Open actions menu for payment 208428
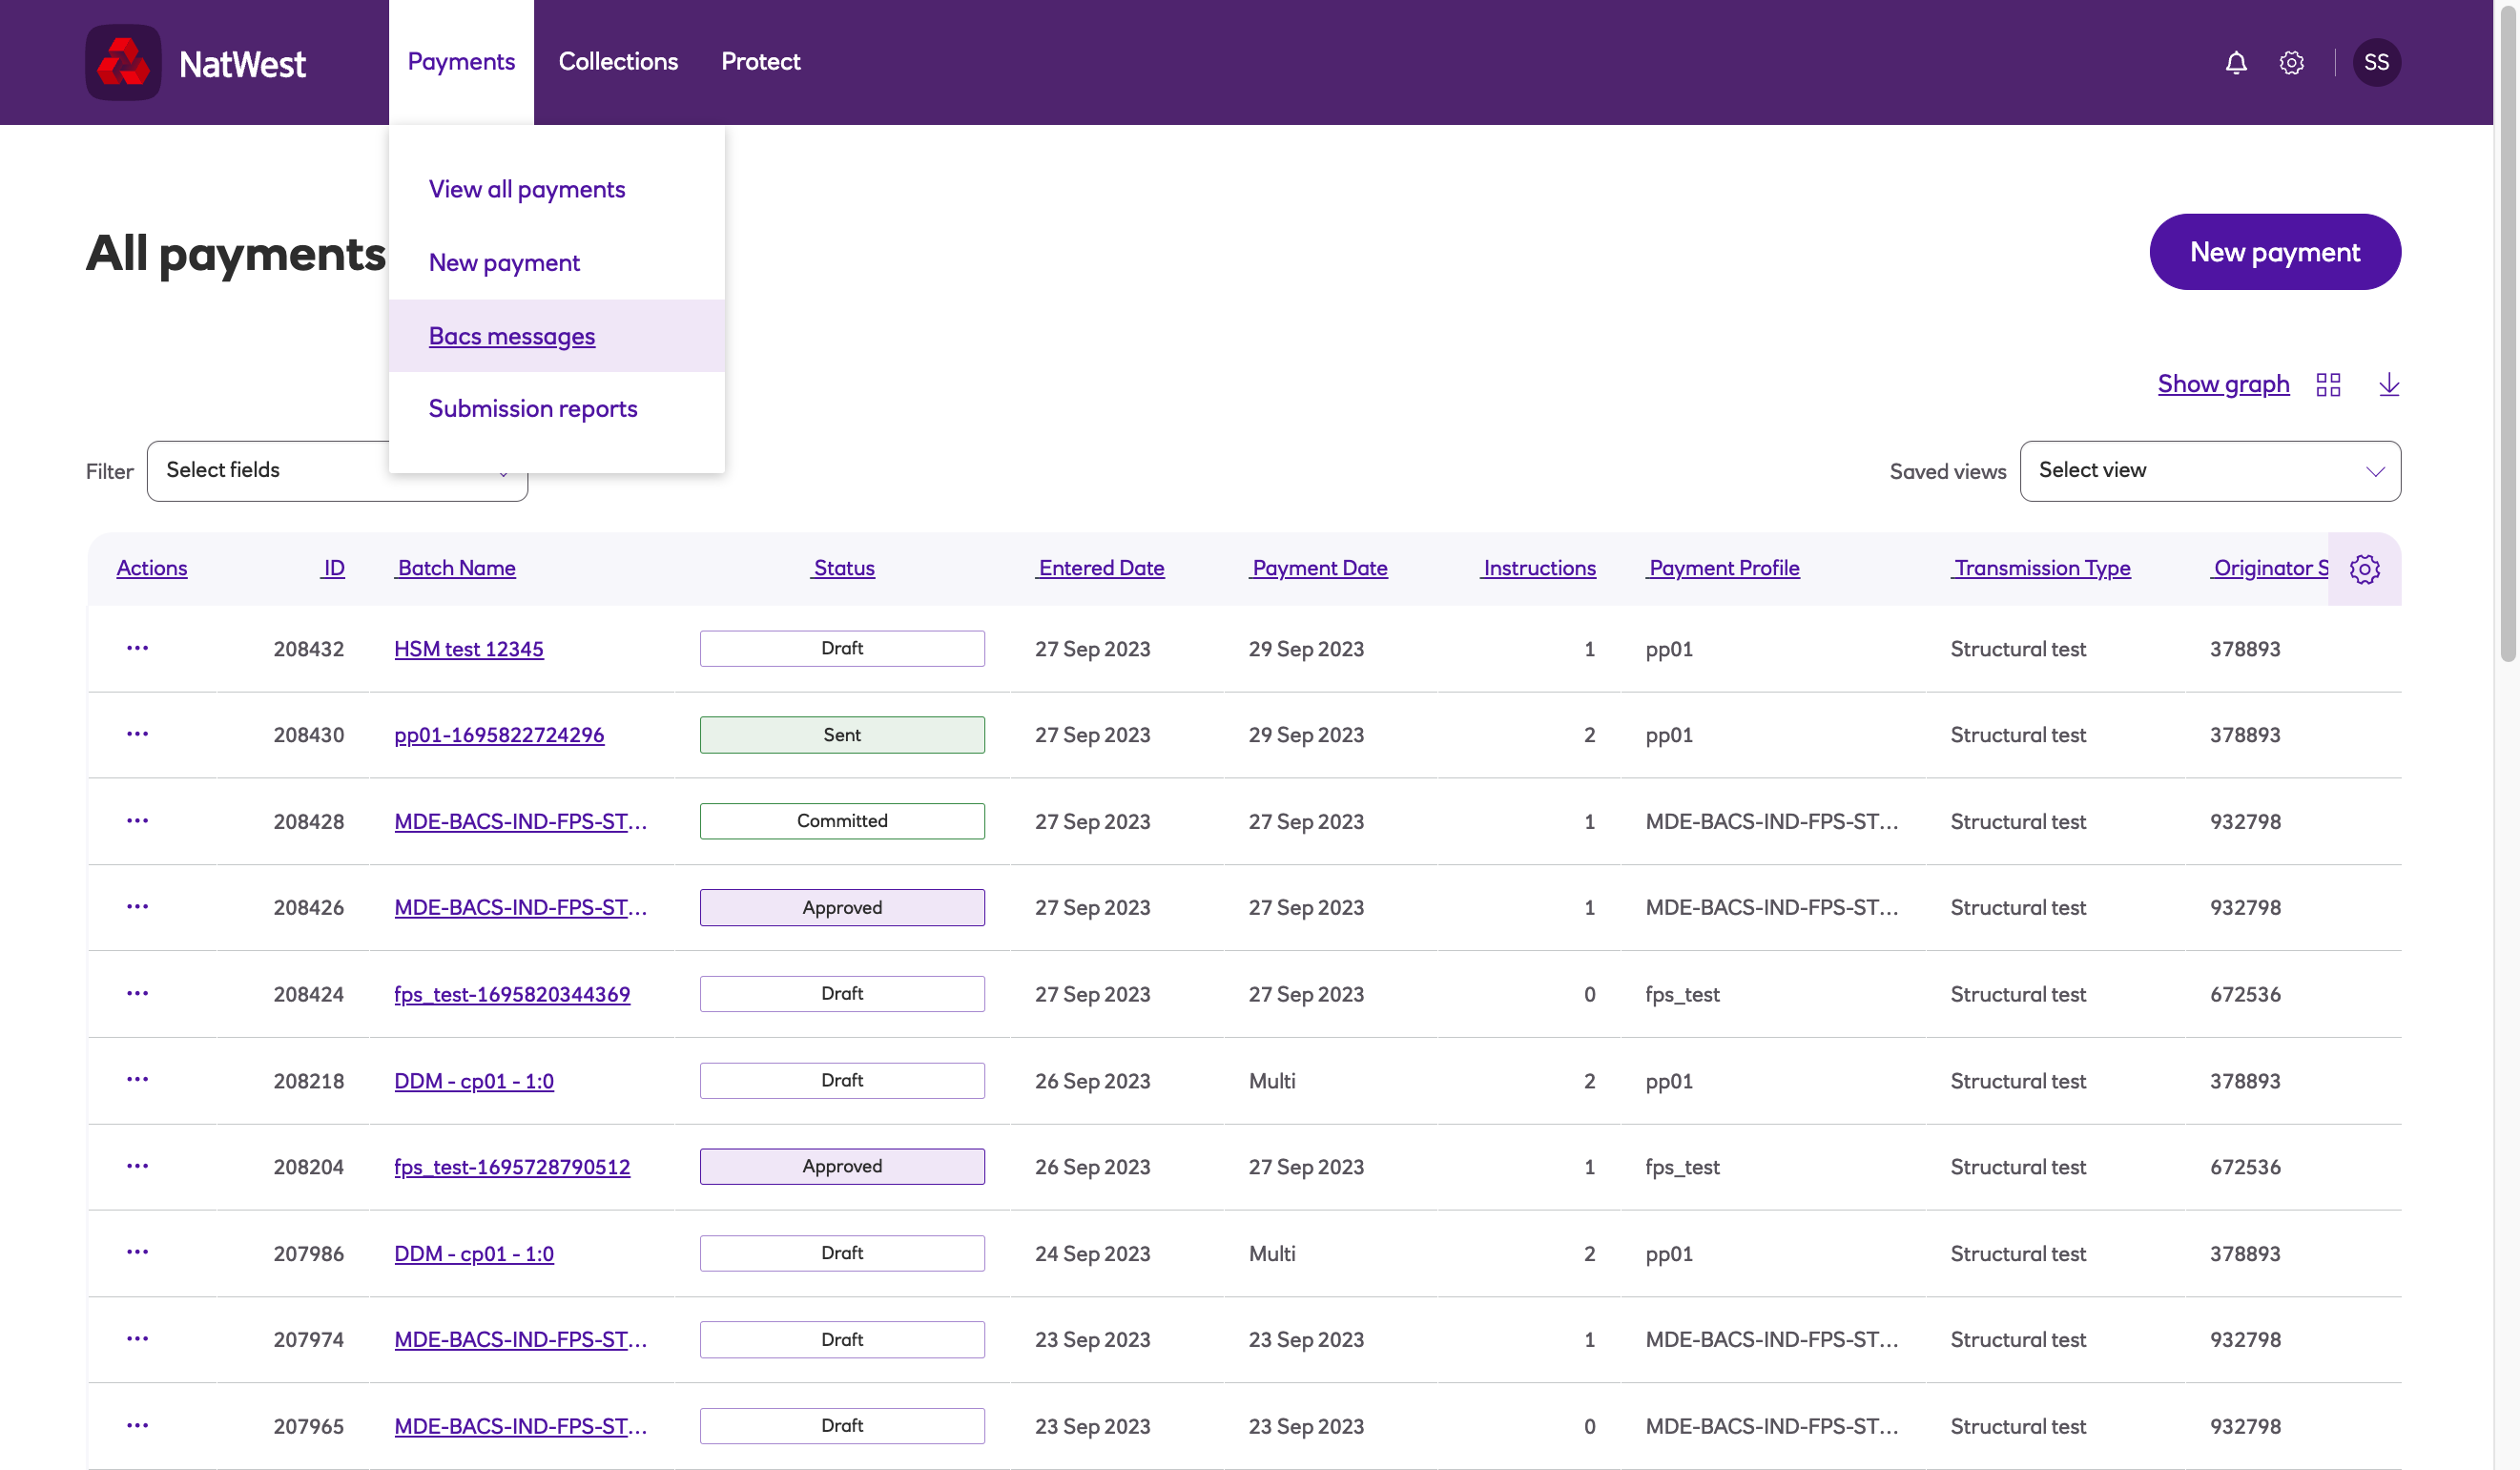Image resolution: width=2520 pixels, height=1470 pixels. pyautogui.click(x=138, y=821)
